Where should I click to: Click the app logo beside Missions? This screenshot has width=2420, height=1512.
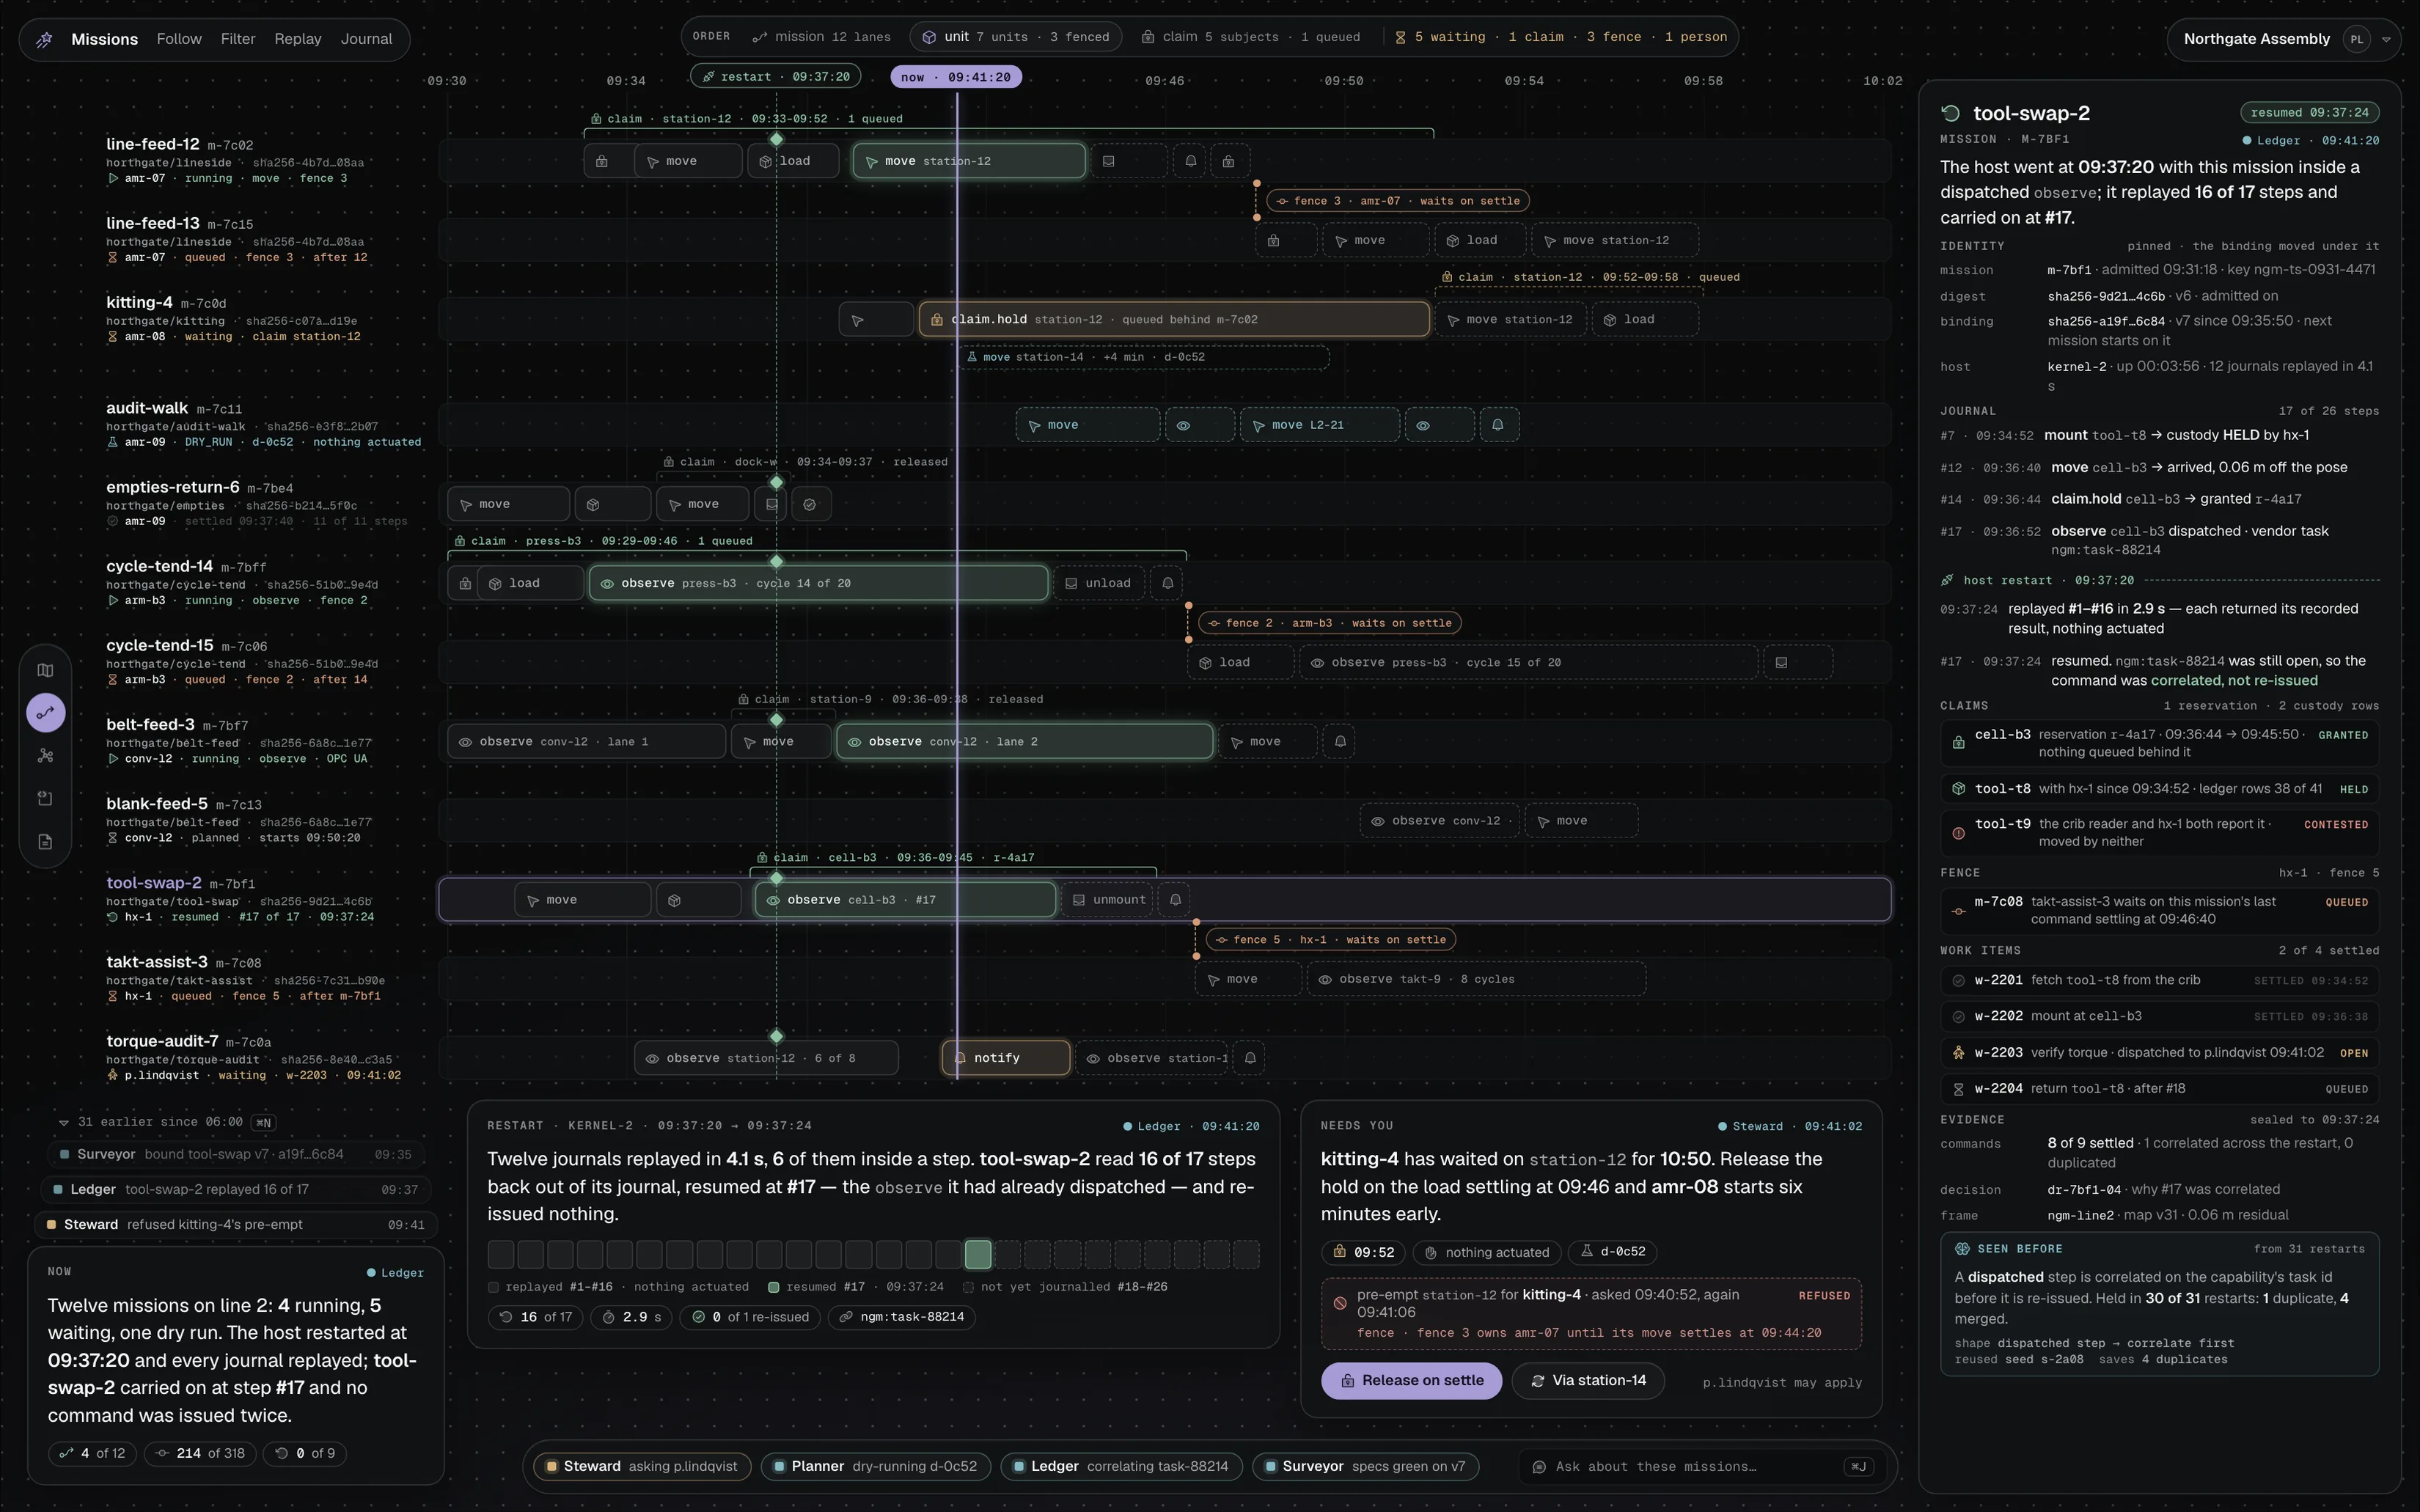45,39
